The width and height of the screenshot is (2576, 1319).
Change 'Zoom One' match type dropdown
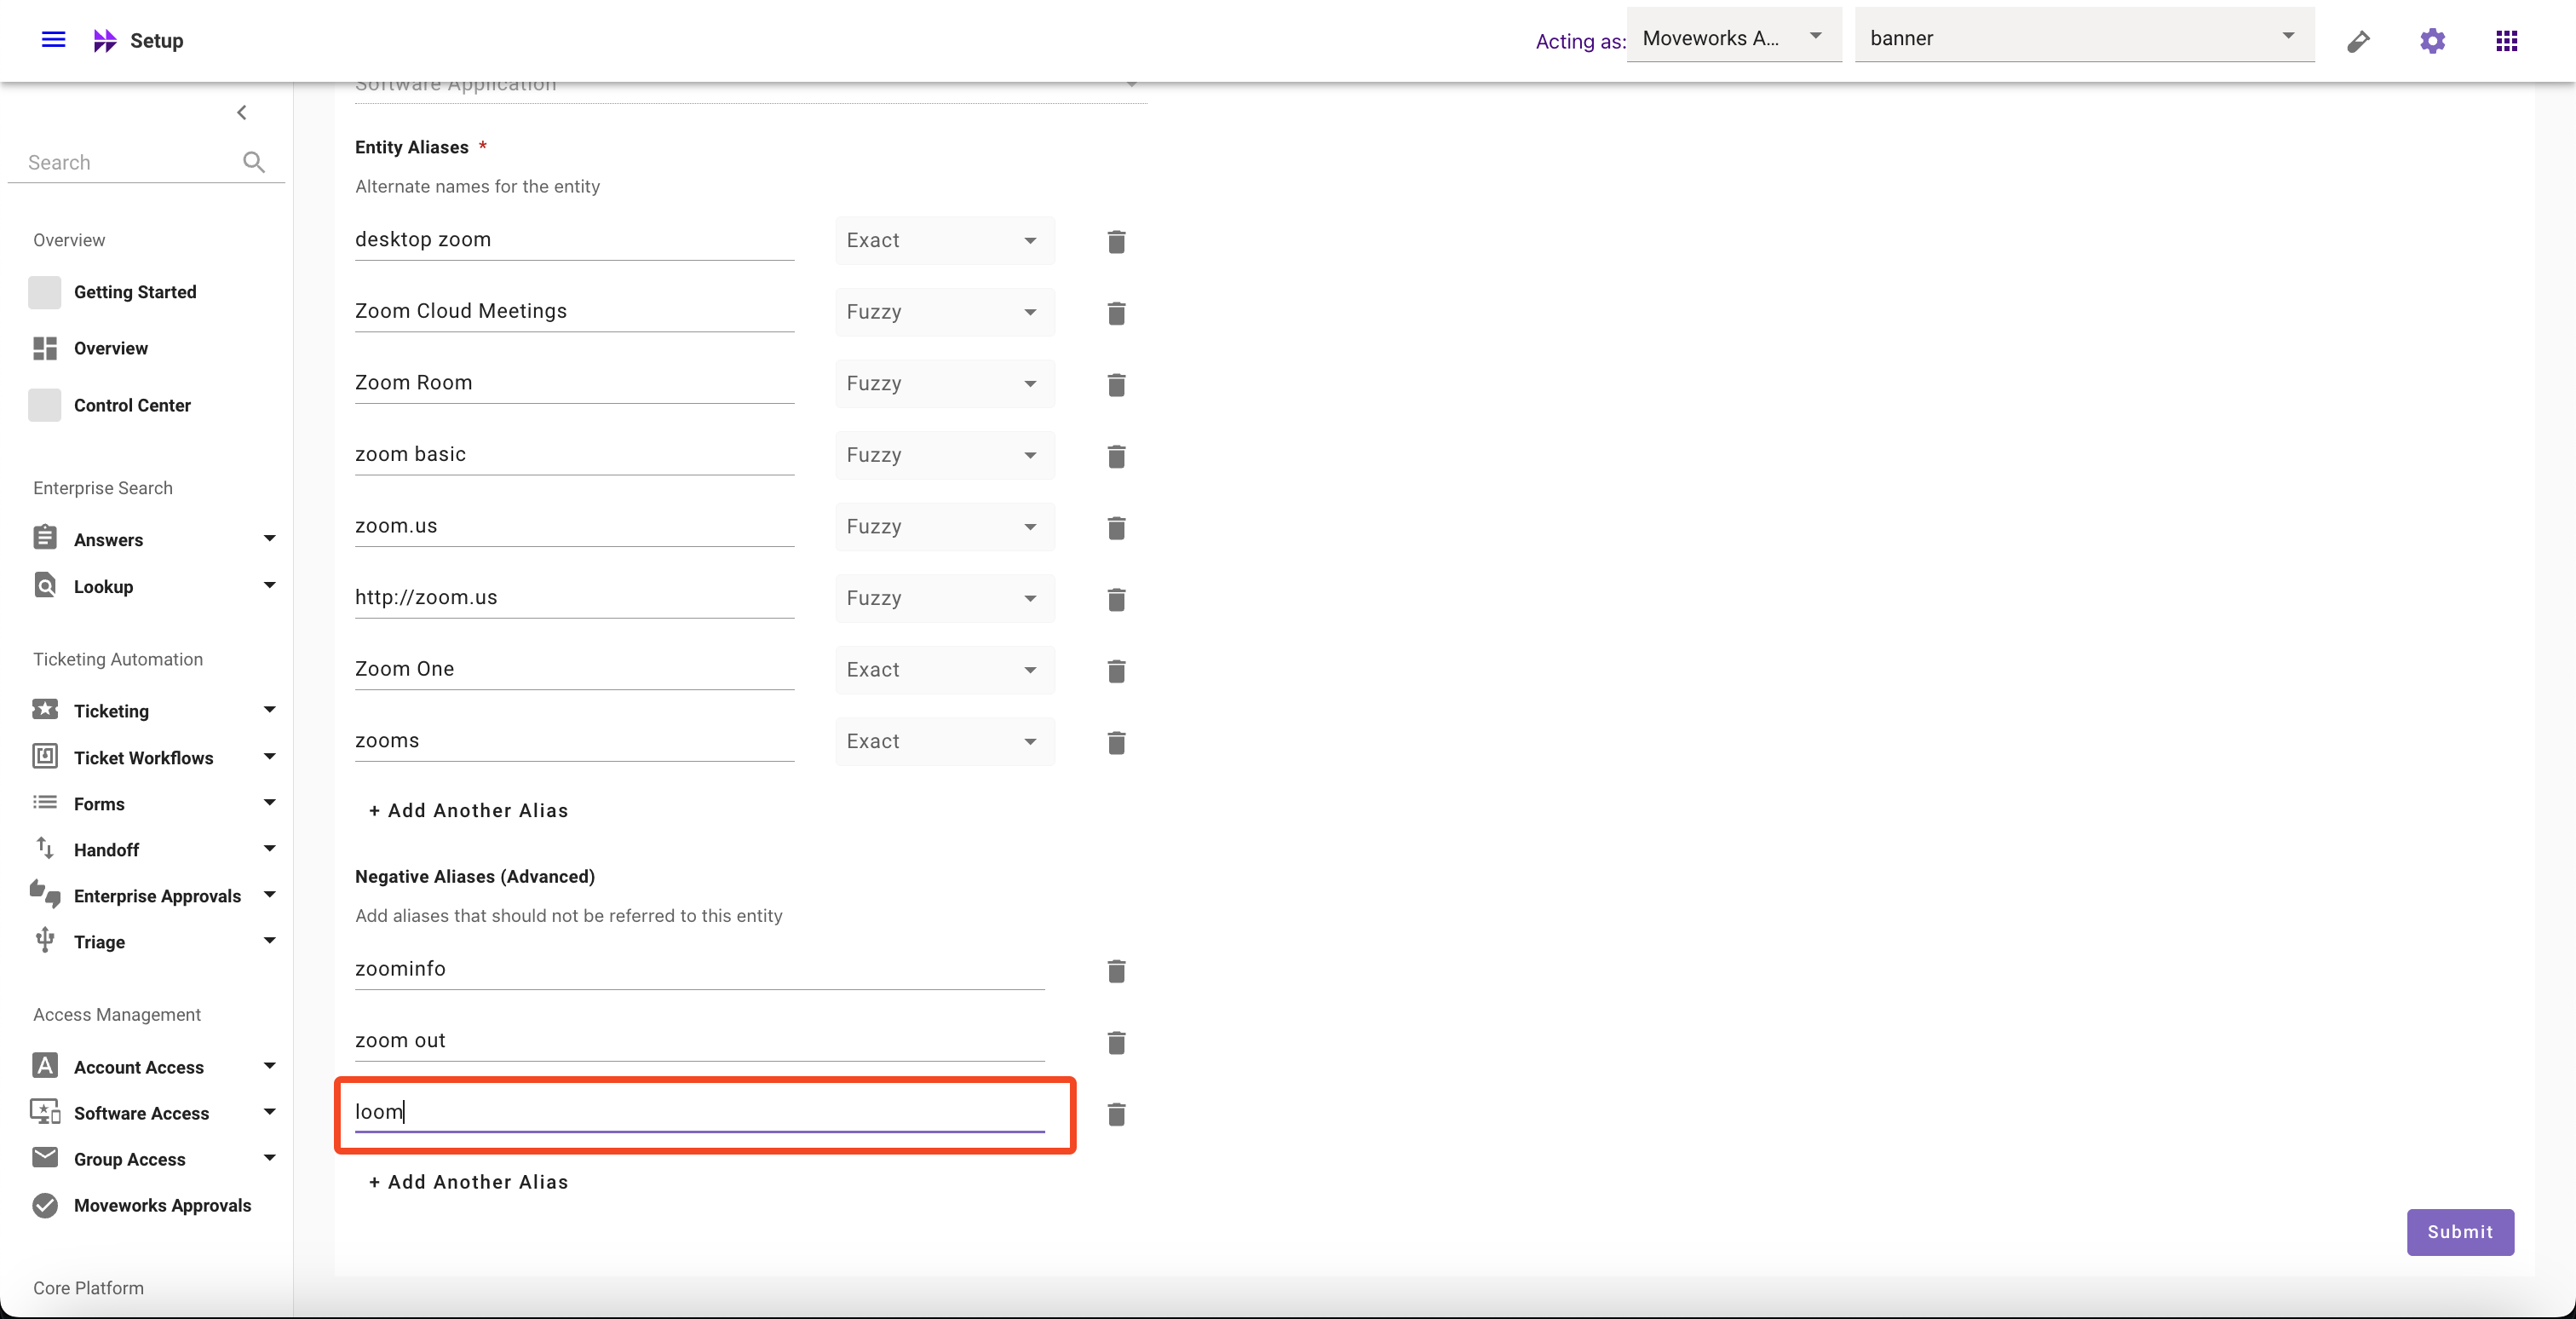[943, 670]
